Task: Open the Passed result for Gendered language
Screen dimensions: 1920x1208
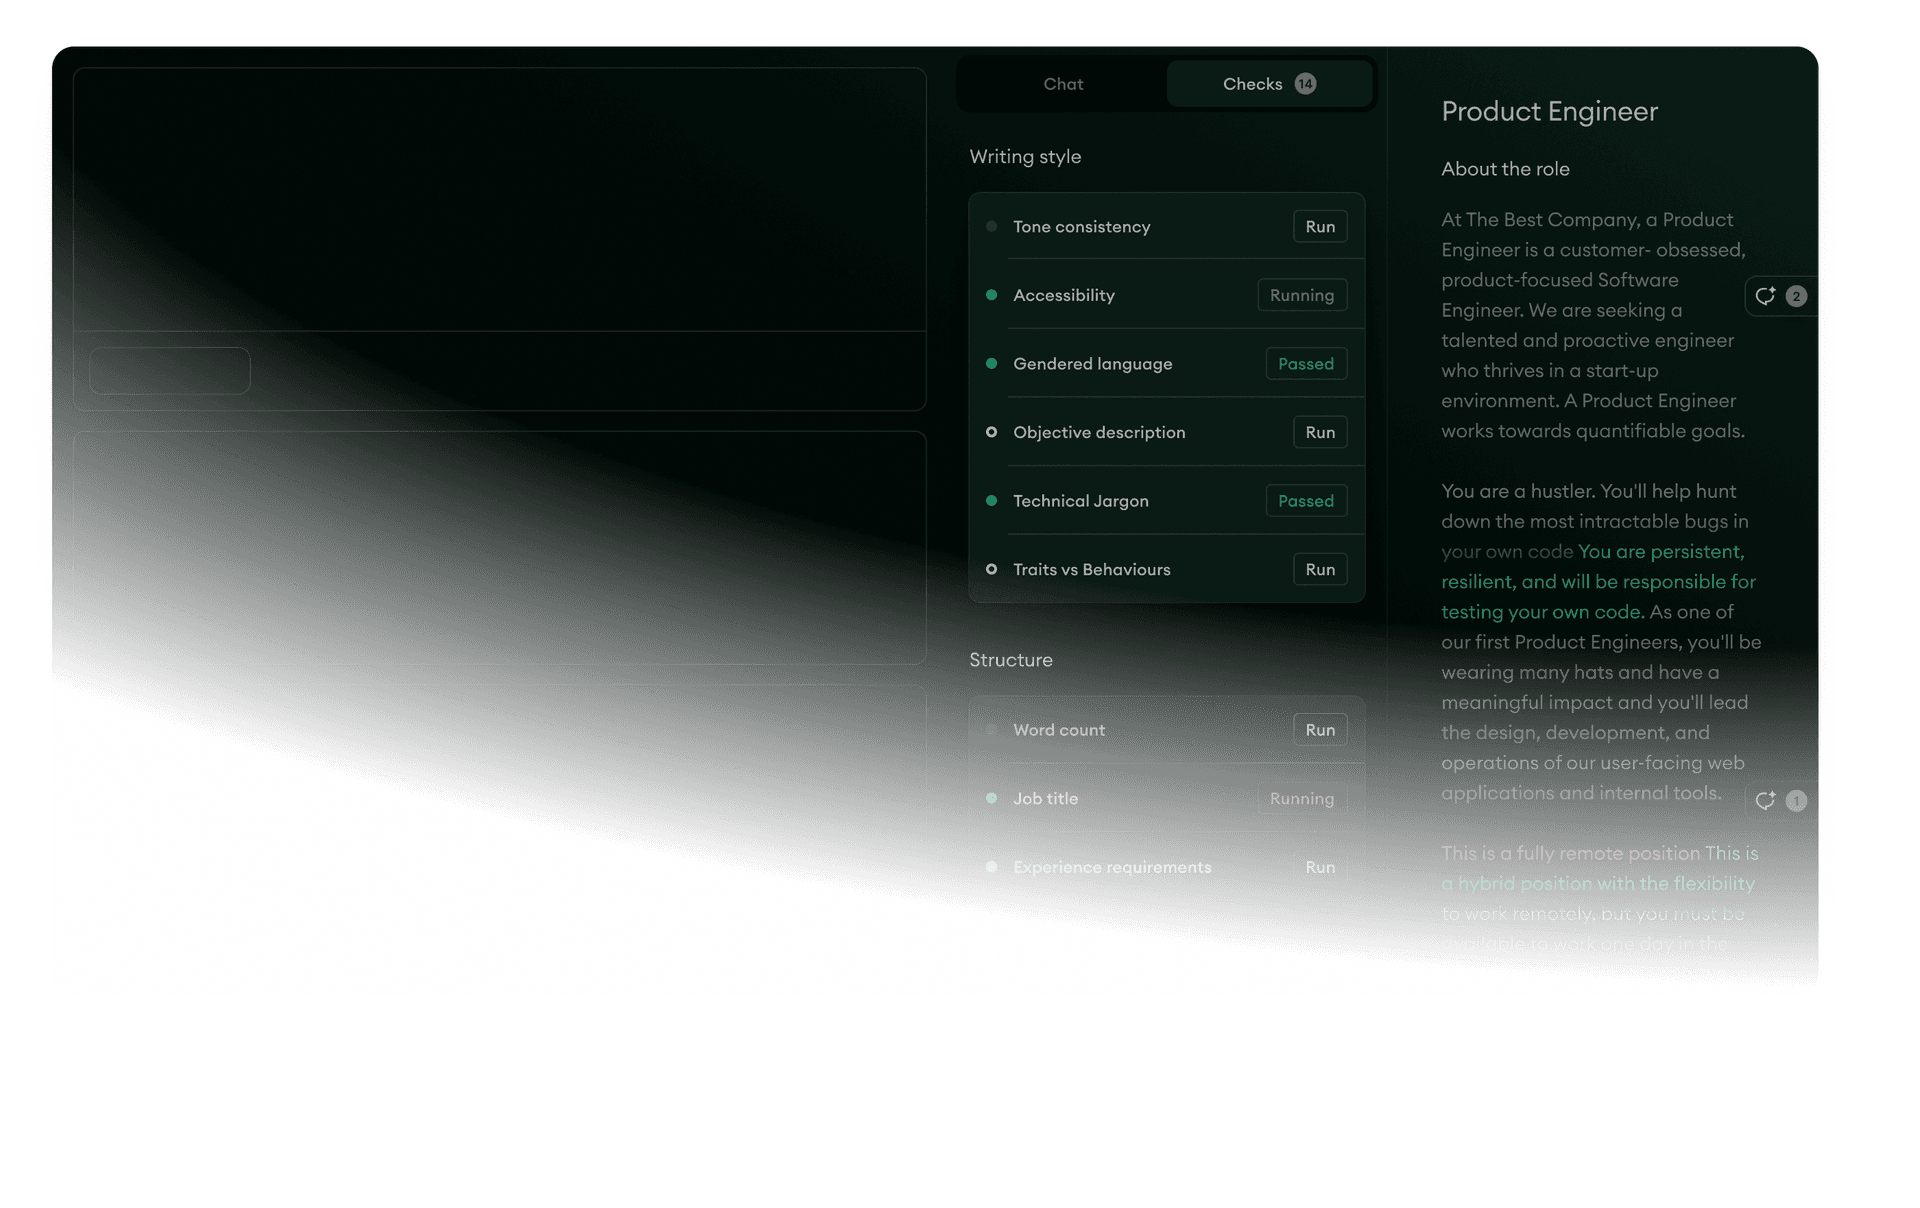Action: [x=1305, y=363]
